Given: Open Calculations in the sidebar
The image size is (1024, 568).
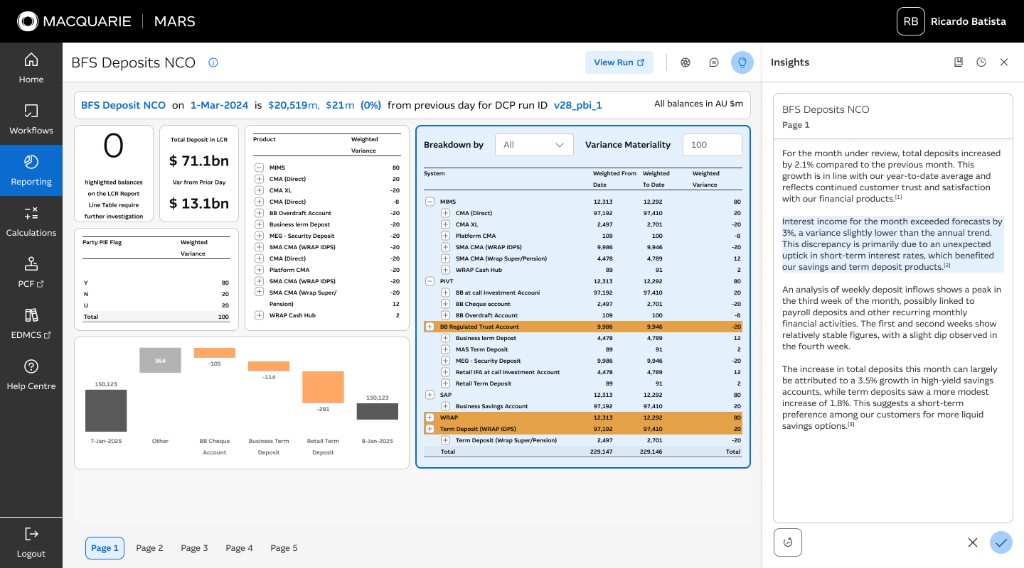Looking at the screenshot, I should pos(31,222).
